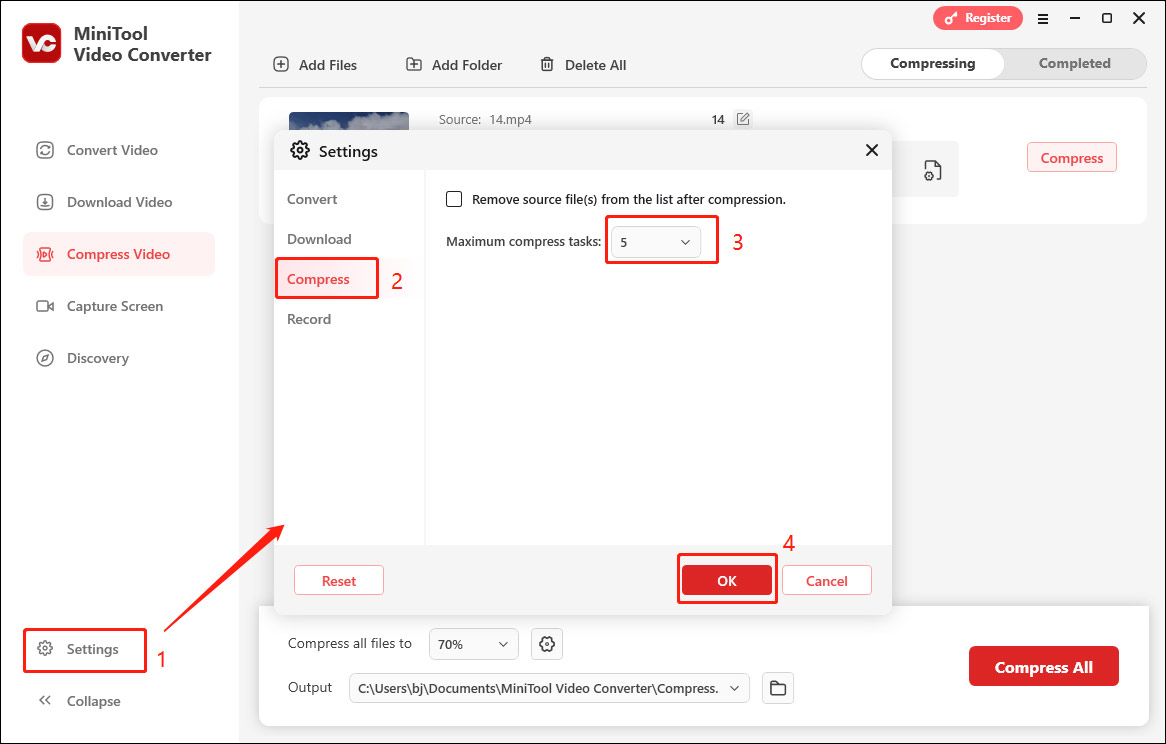Click the edit name icon beside 14
The width and height of the screenshot is (1166, 744).
pos(743,119)
